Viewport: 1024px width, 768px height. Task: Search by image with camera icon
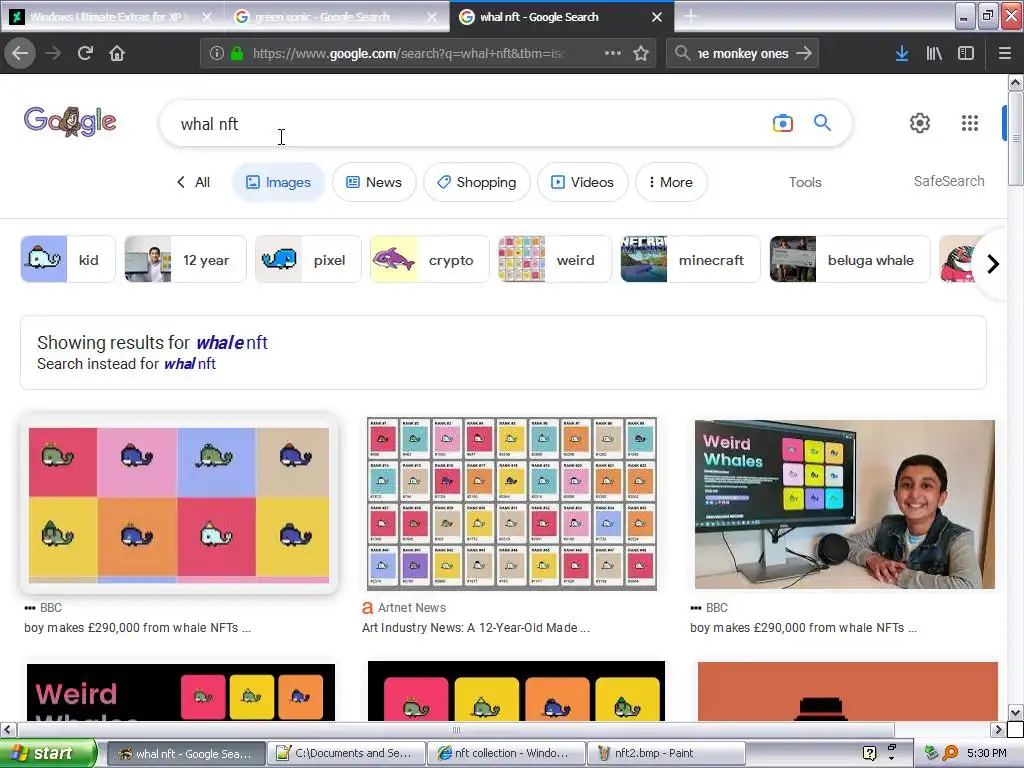pyautogui.click(x=782, y=123)
